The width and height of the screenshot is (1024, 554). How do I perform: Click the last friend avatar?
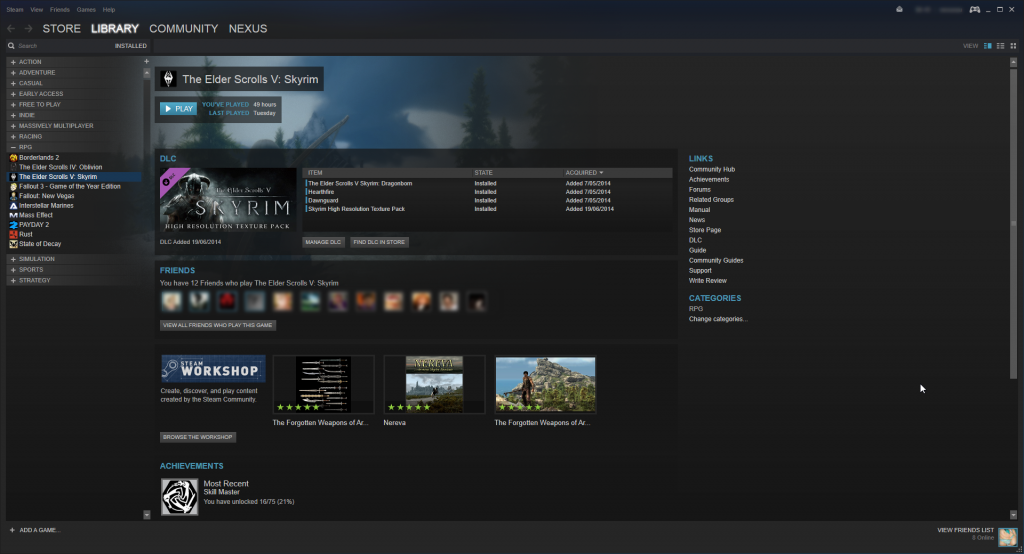click(x=477, y=301)
